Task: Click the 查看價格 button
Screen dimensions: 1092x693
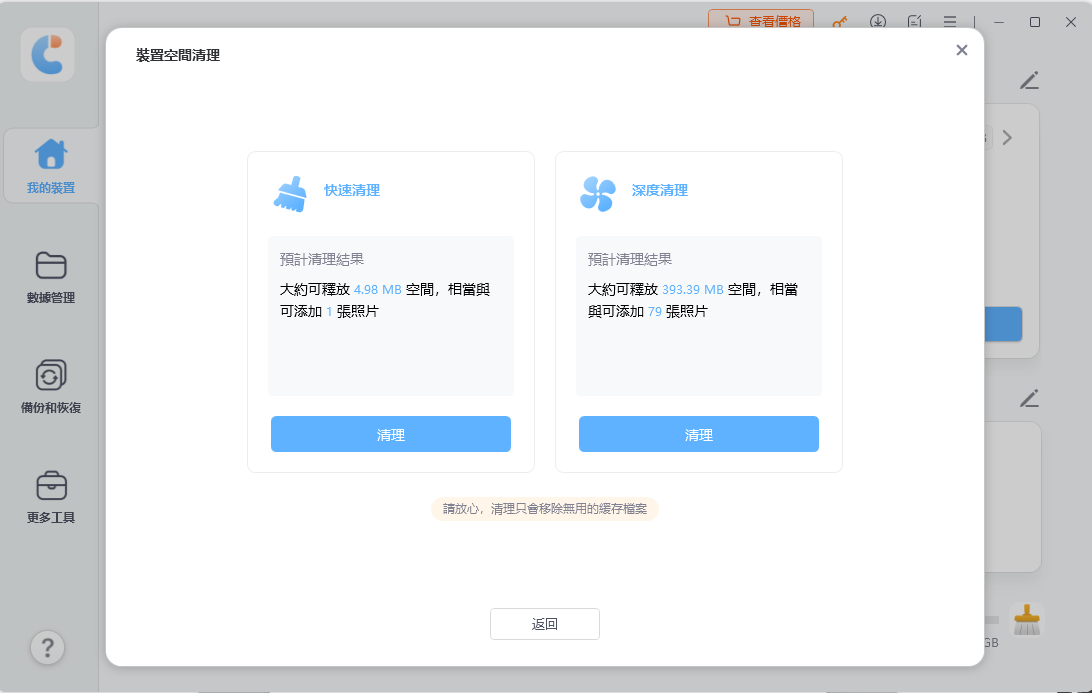Action: coord(760,20)
